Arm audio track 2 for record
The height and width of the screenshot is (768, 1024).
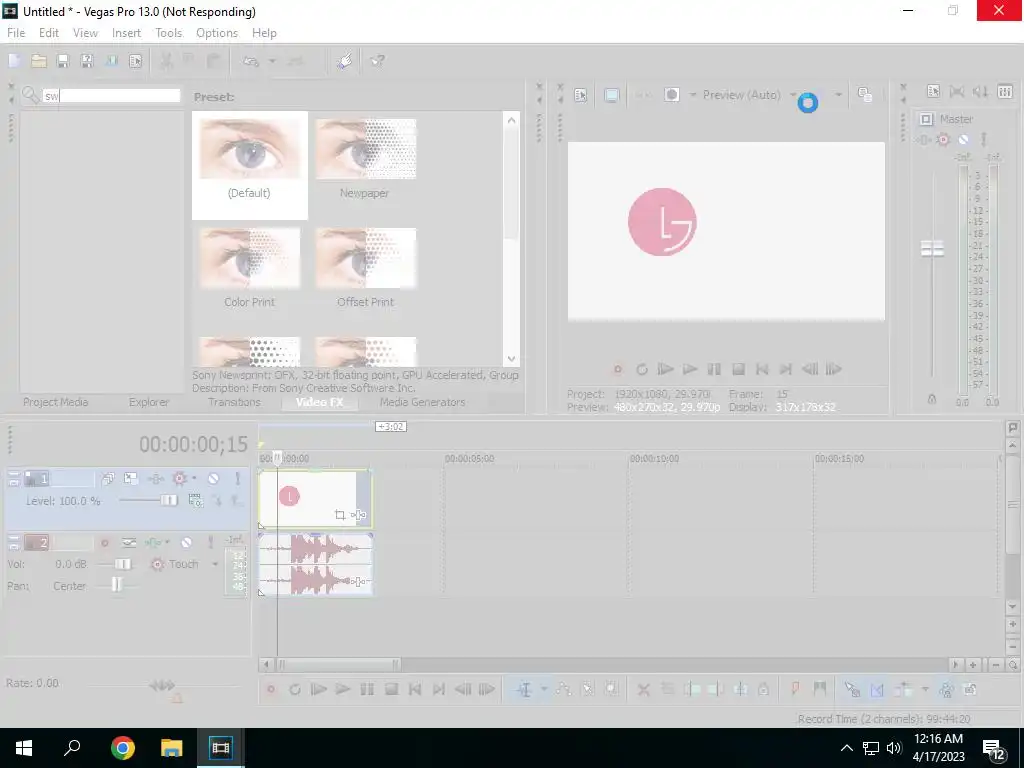pos(104,543)
